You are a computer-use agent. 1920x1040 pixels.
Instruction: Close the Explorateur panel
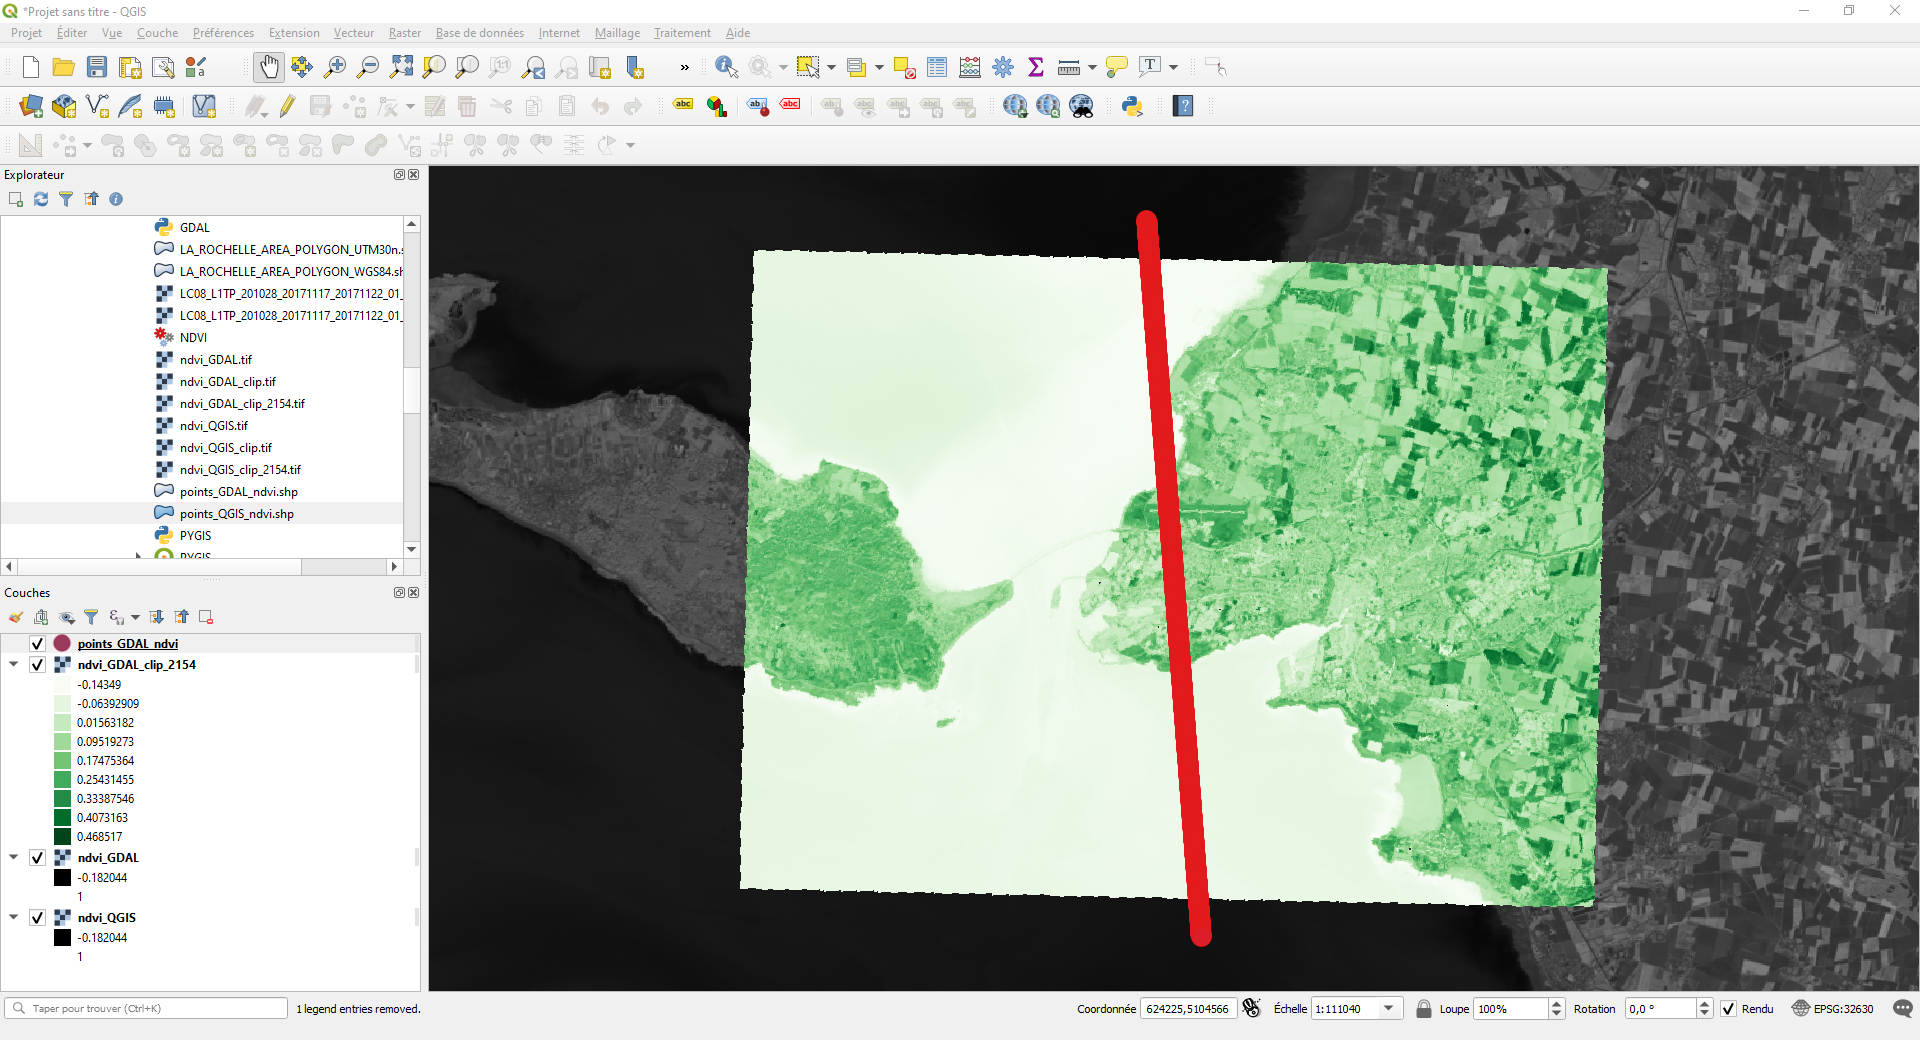coord(414,174)
